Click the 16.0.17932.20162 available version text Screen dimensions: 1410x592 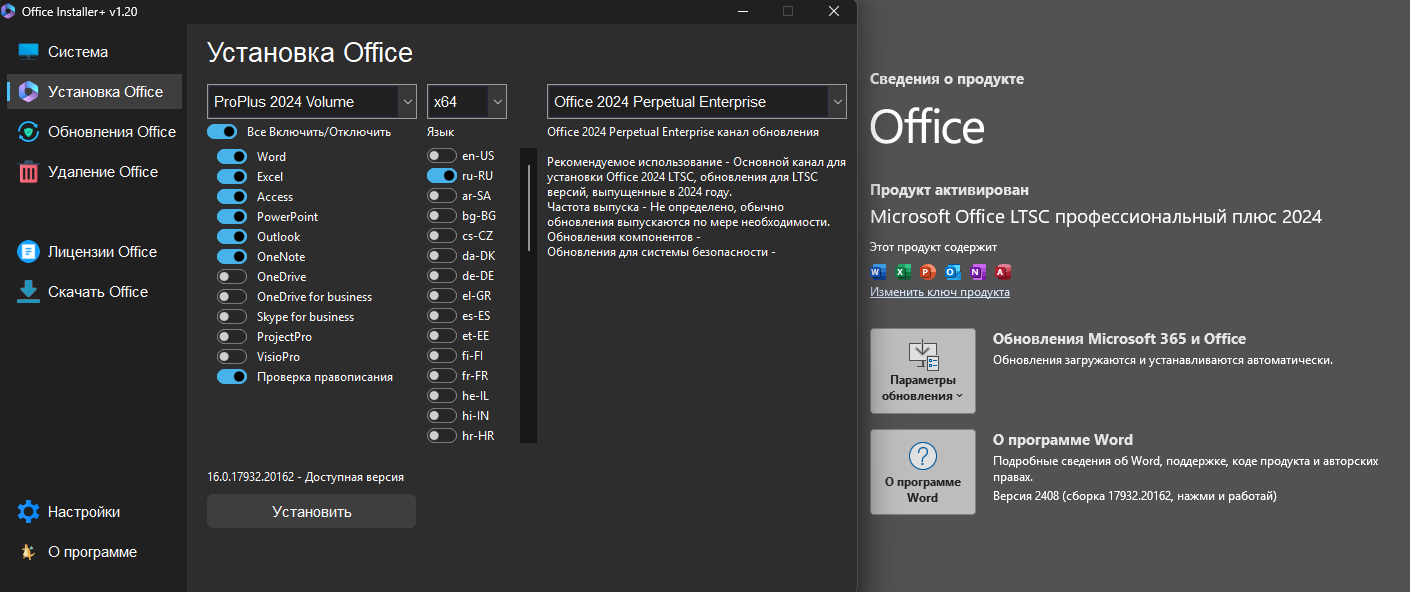click(x=305, y=477)
